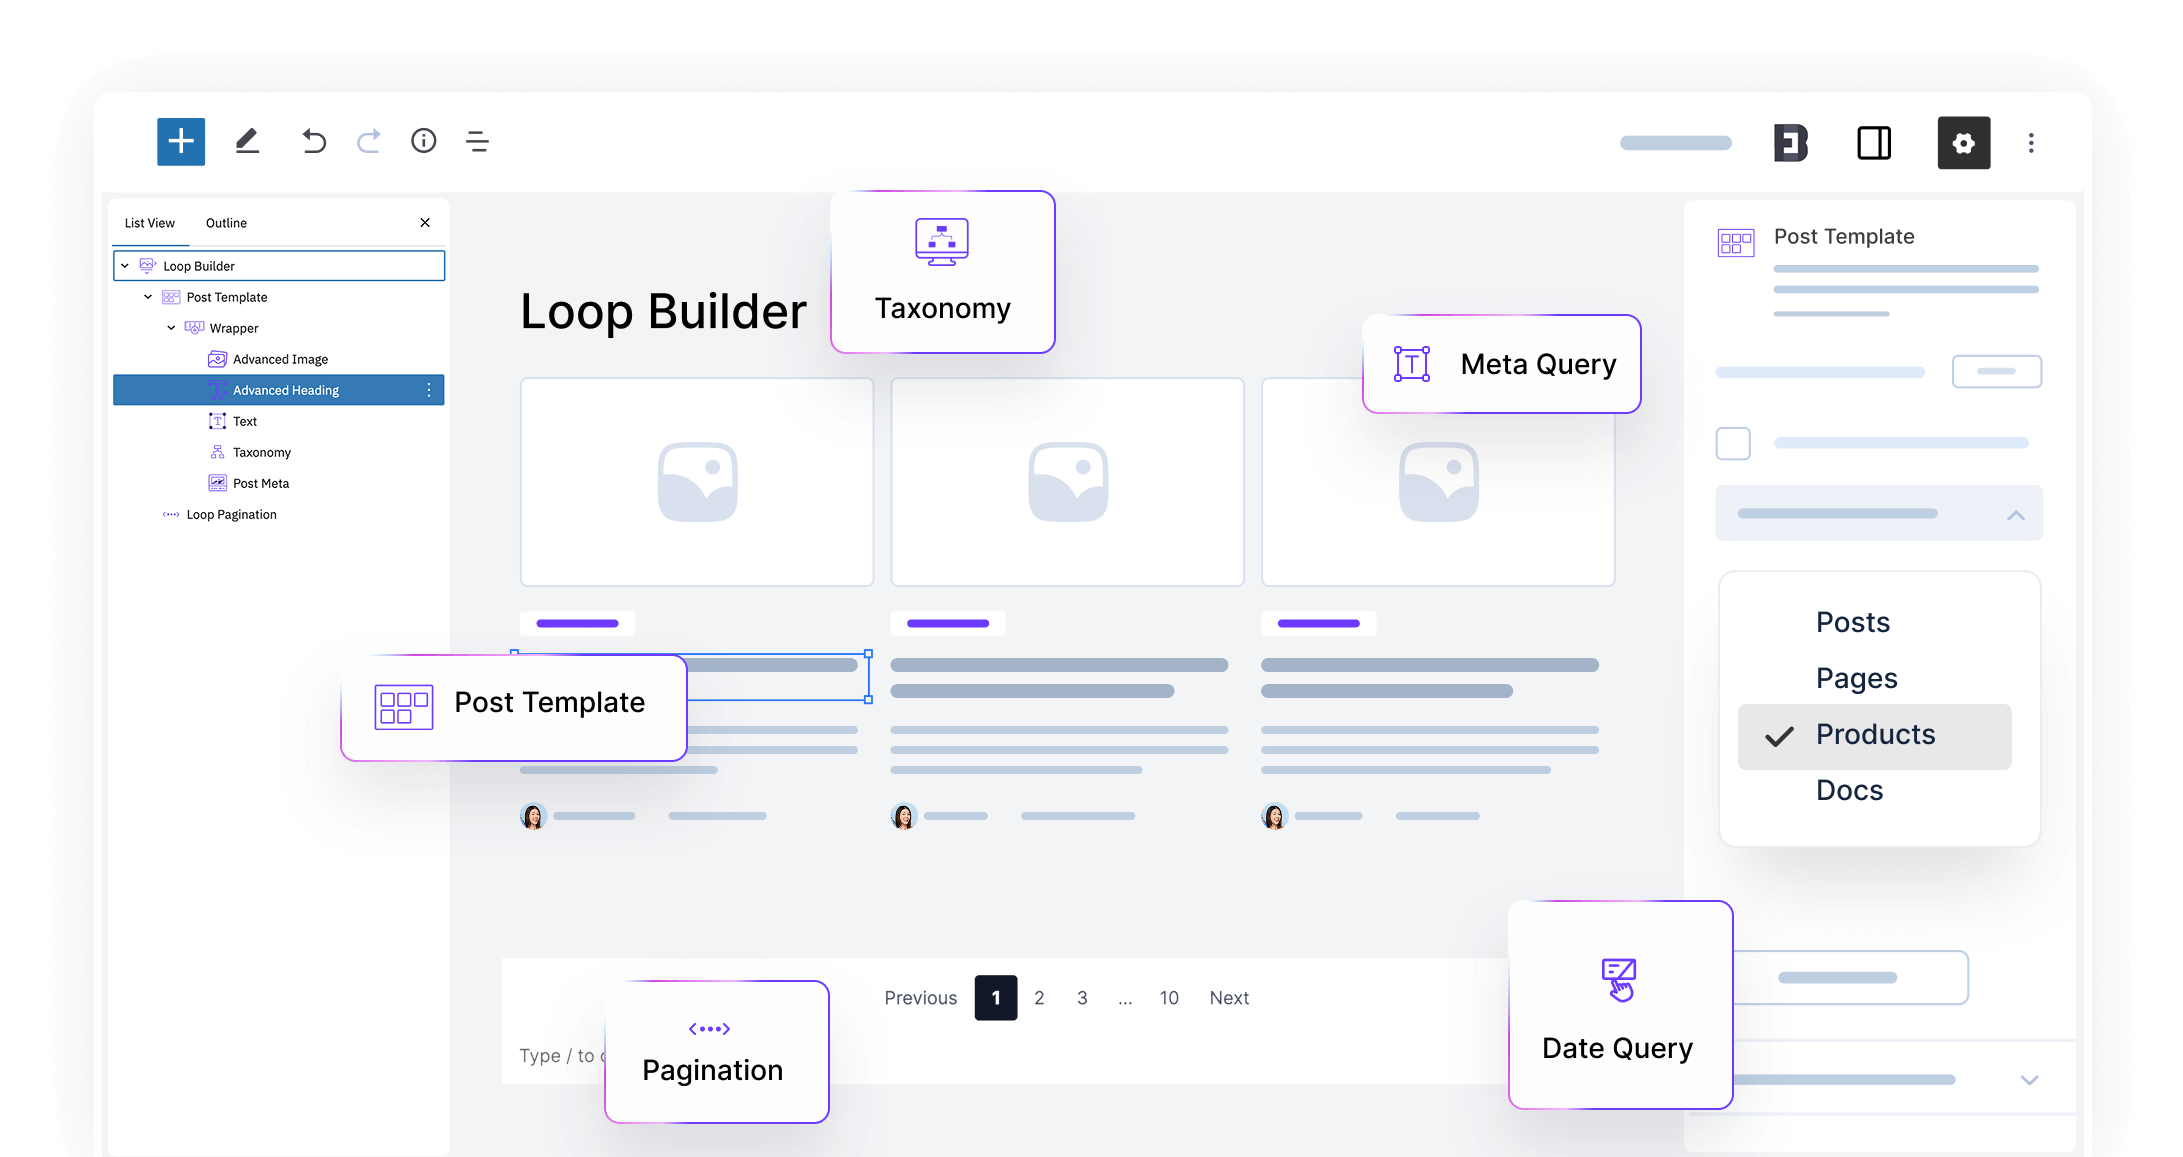Open the three-dot options menu

[x=2031, y=143]
